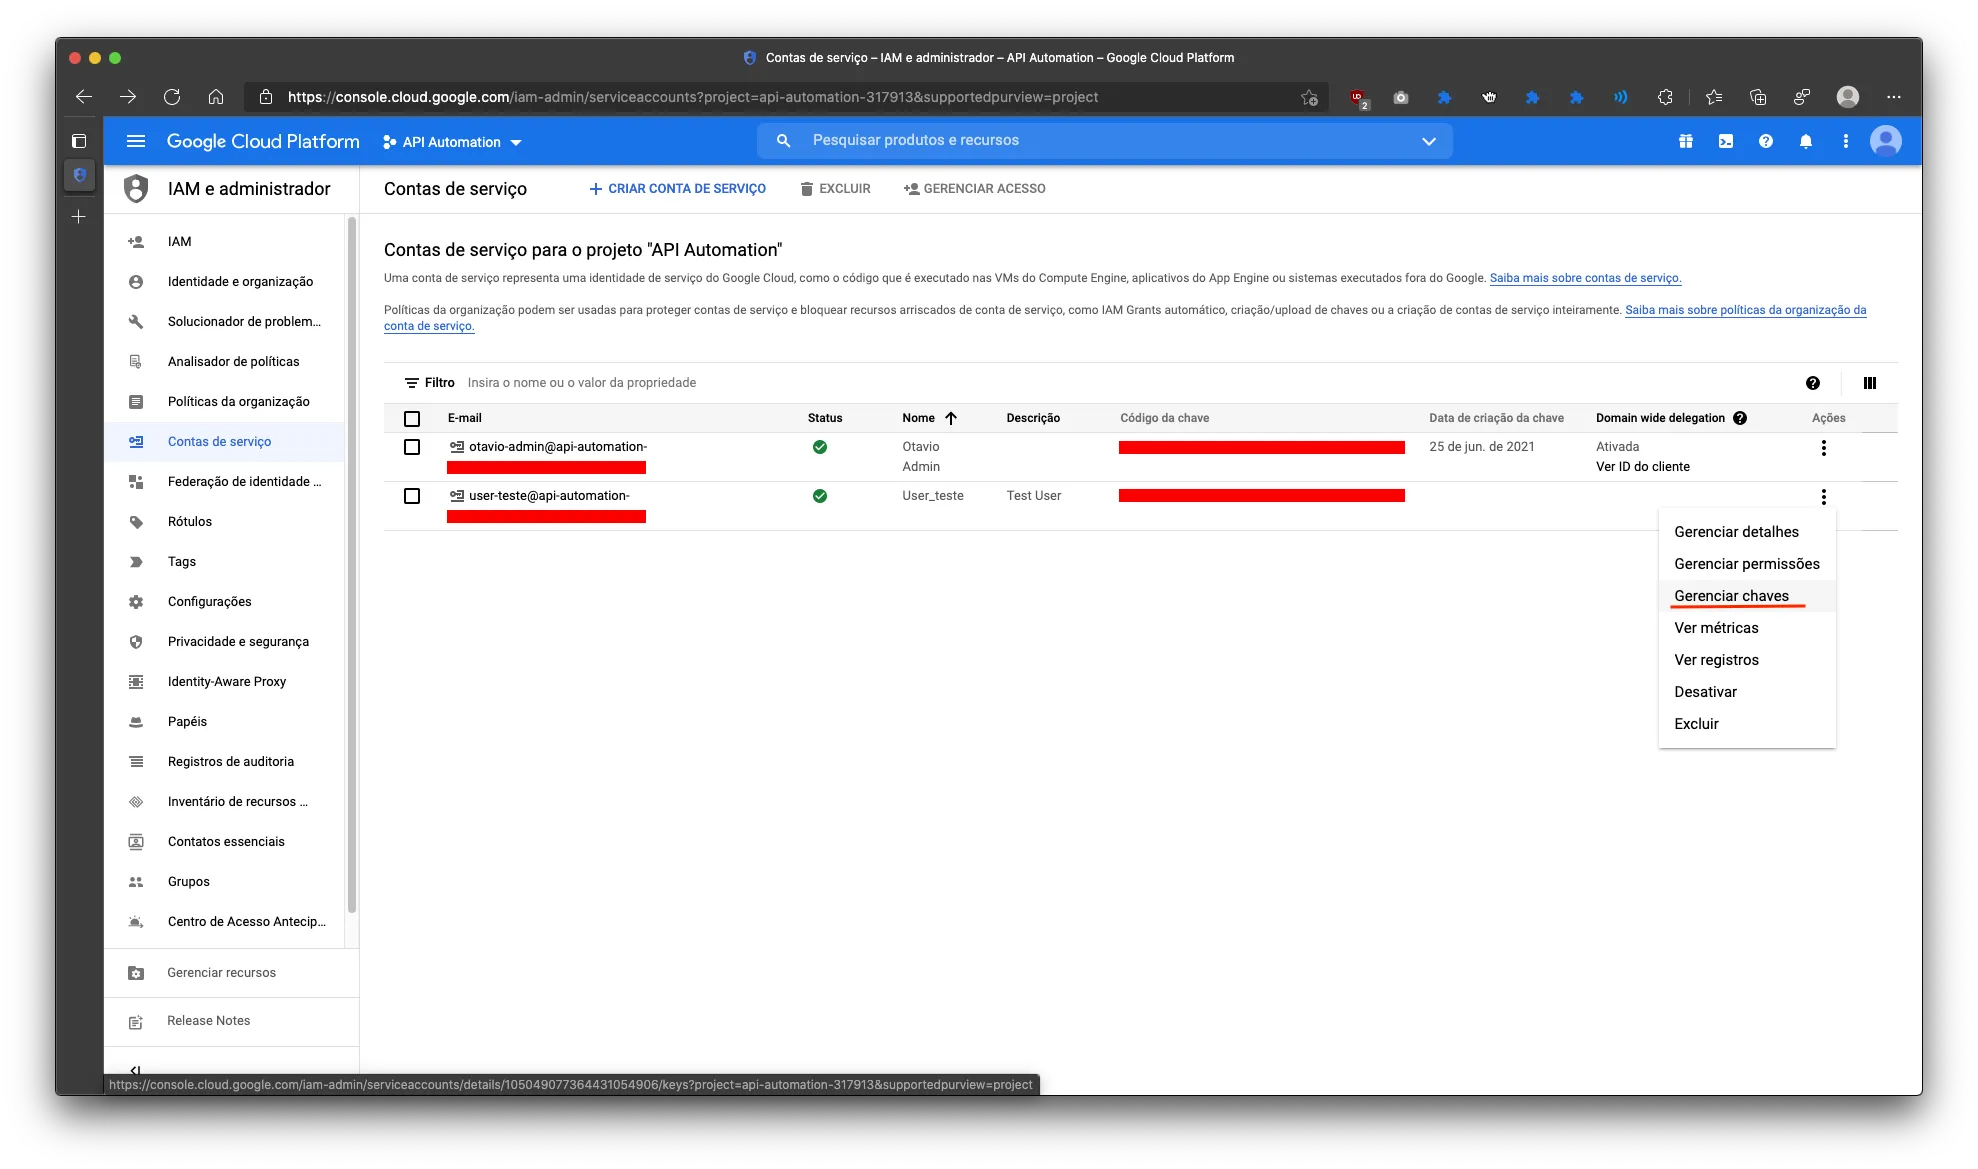Choose Ver métricas menu entry
Viewport: 1978px width, 1169px height.
1747,628
